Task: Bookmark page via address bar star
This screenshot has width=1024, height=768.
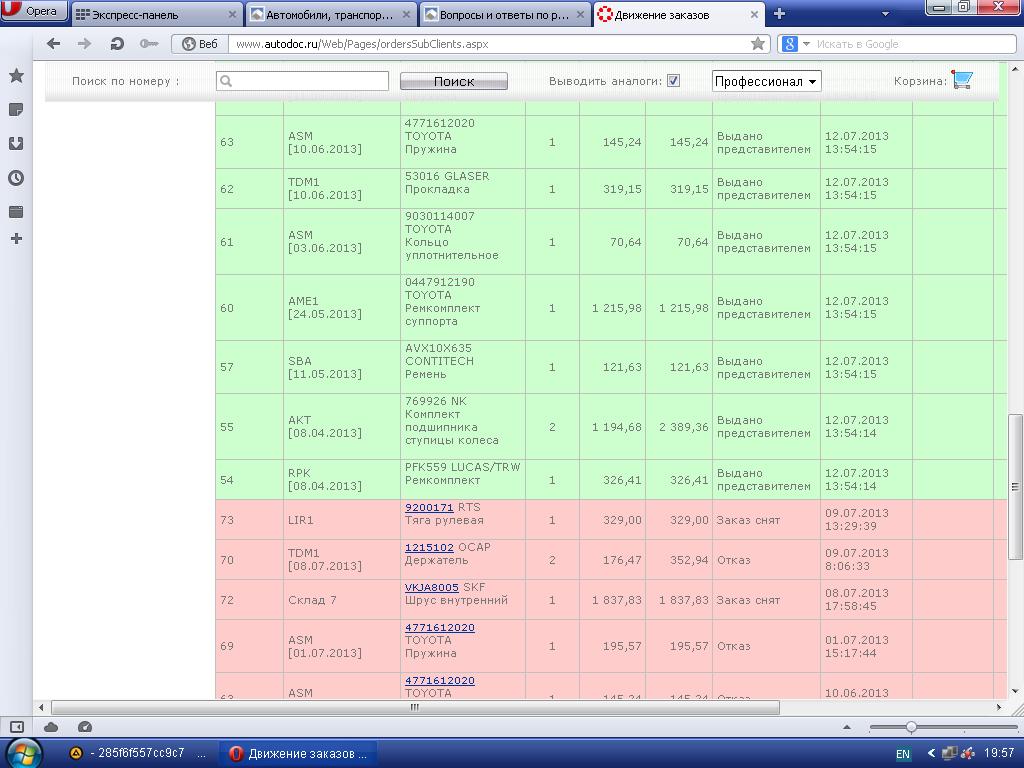Action: tap(757, 44)
